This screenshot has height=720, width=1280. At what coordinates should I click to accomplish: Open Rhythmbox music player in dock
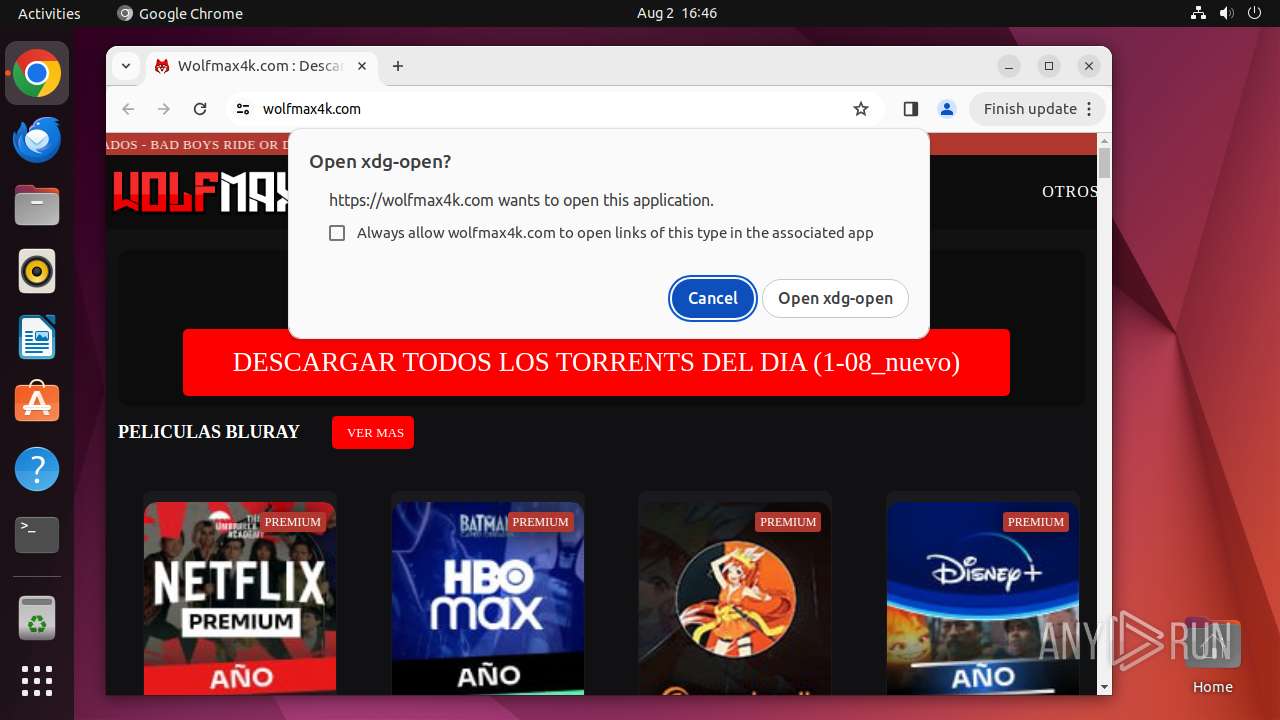37,271
